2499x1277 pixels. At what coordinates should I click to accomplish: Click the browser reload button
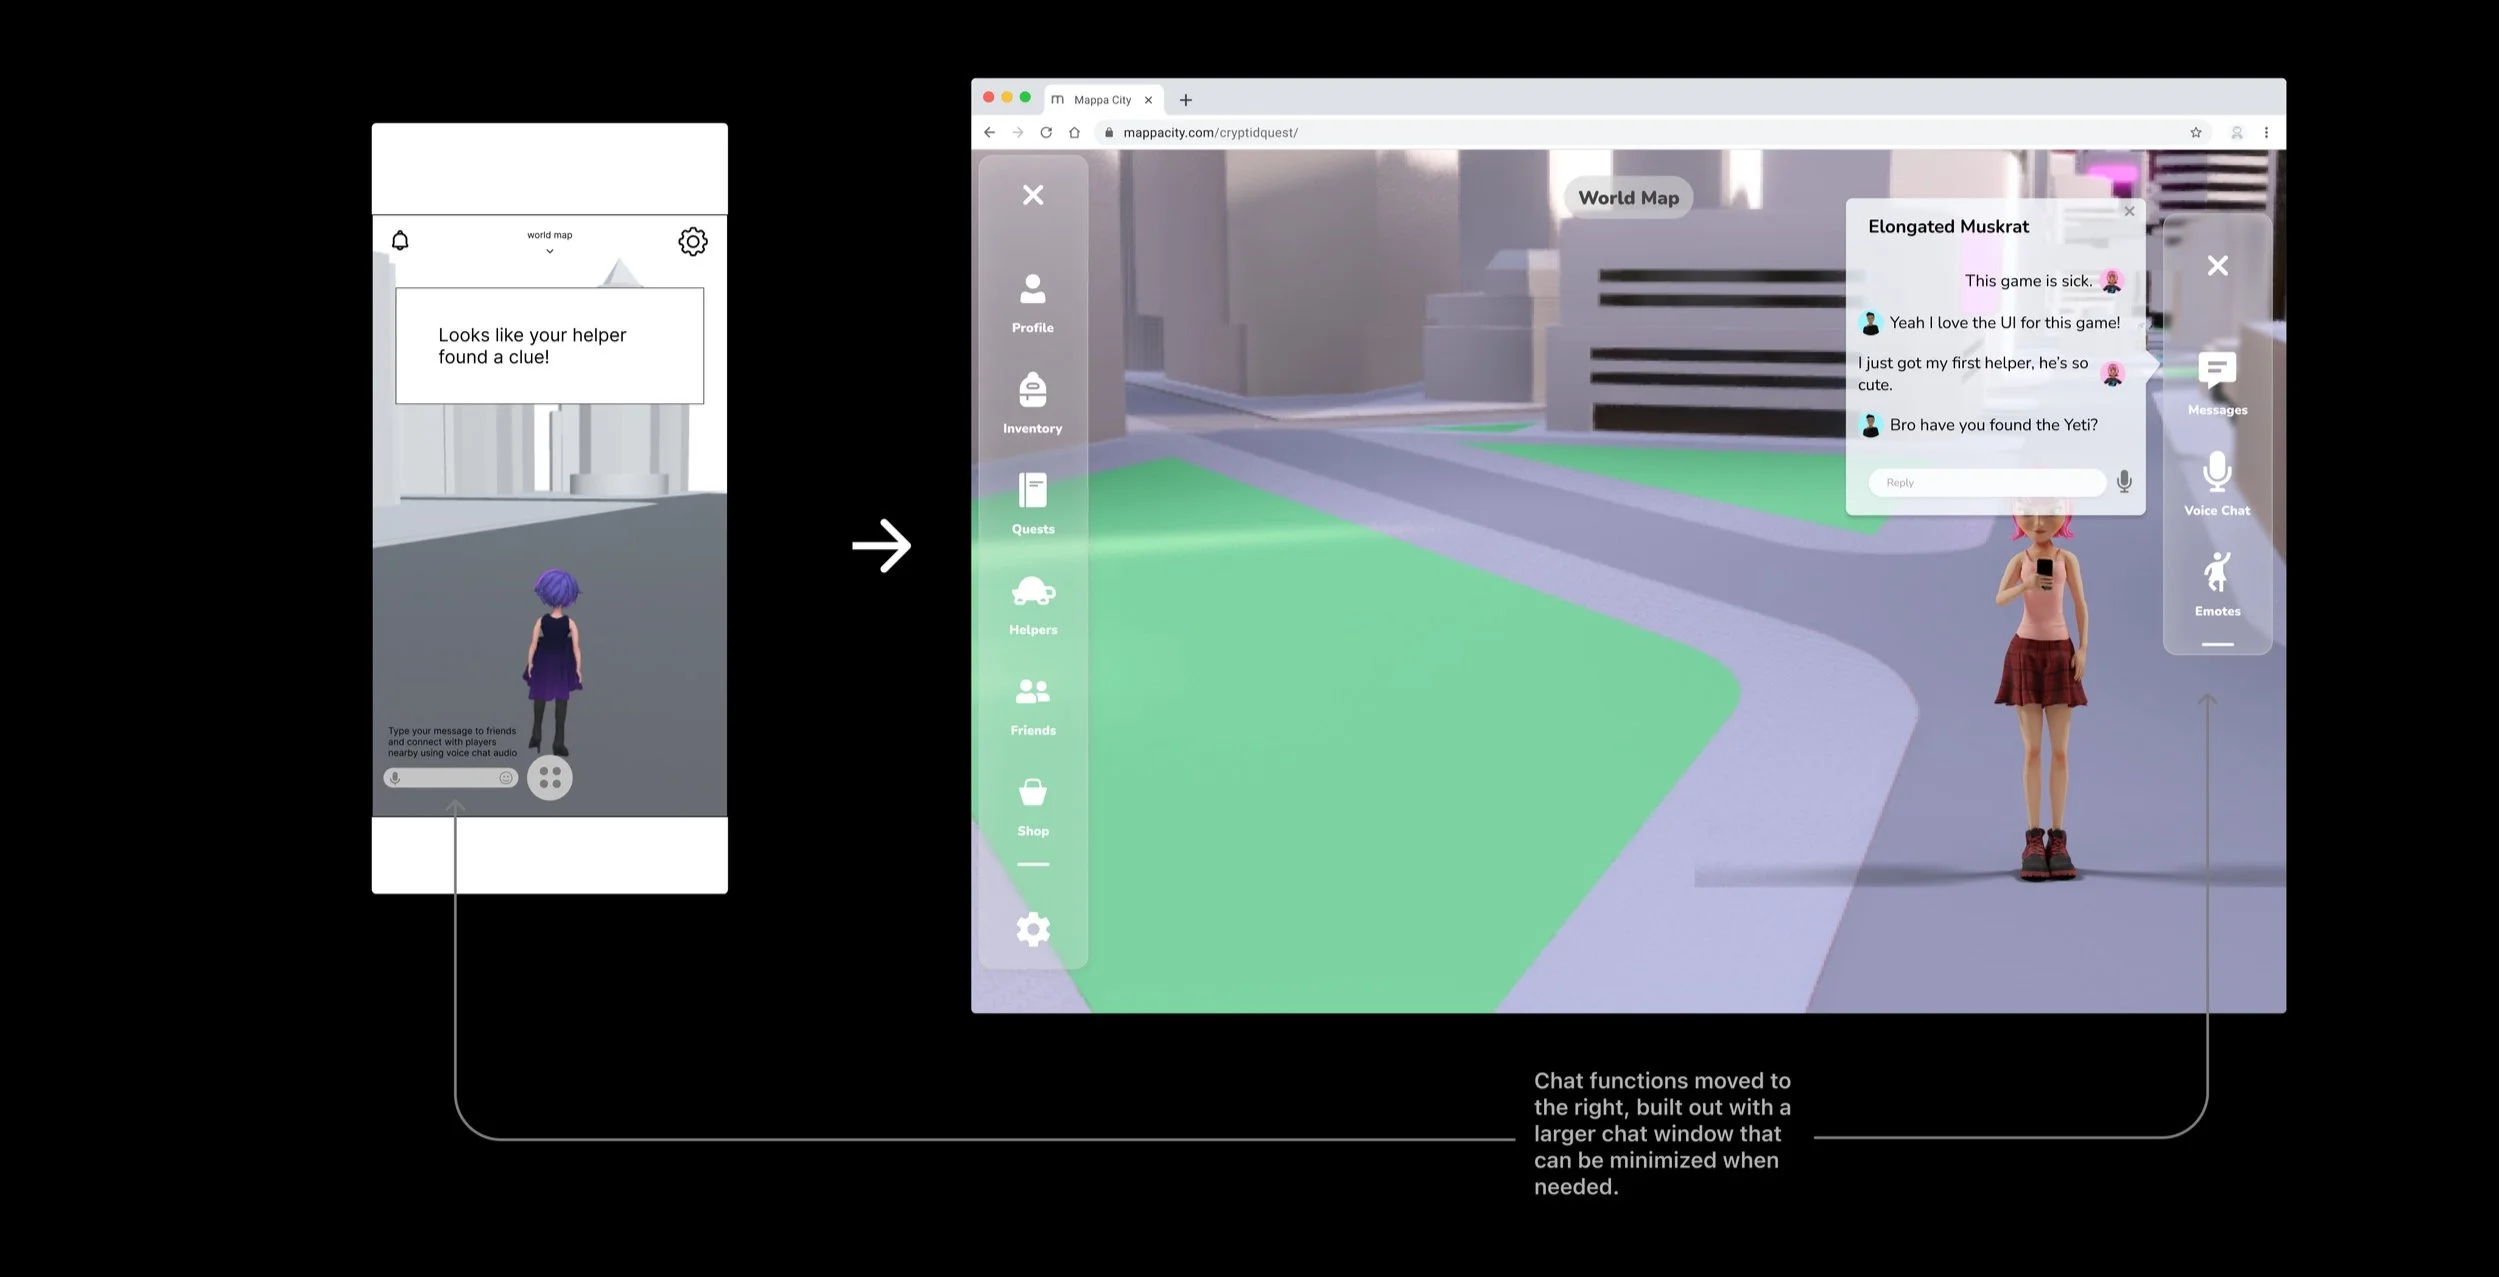click(x=1046, y=132)
